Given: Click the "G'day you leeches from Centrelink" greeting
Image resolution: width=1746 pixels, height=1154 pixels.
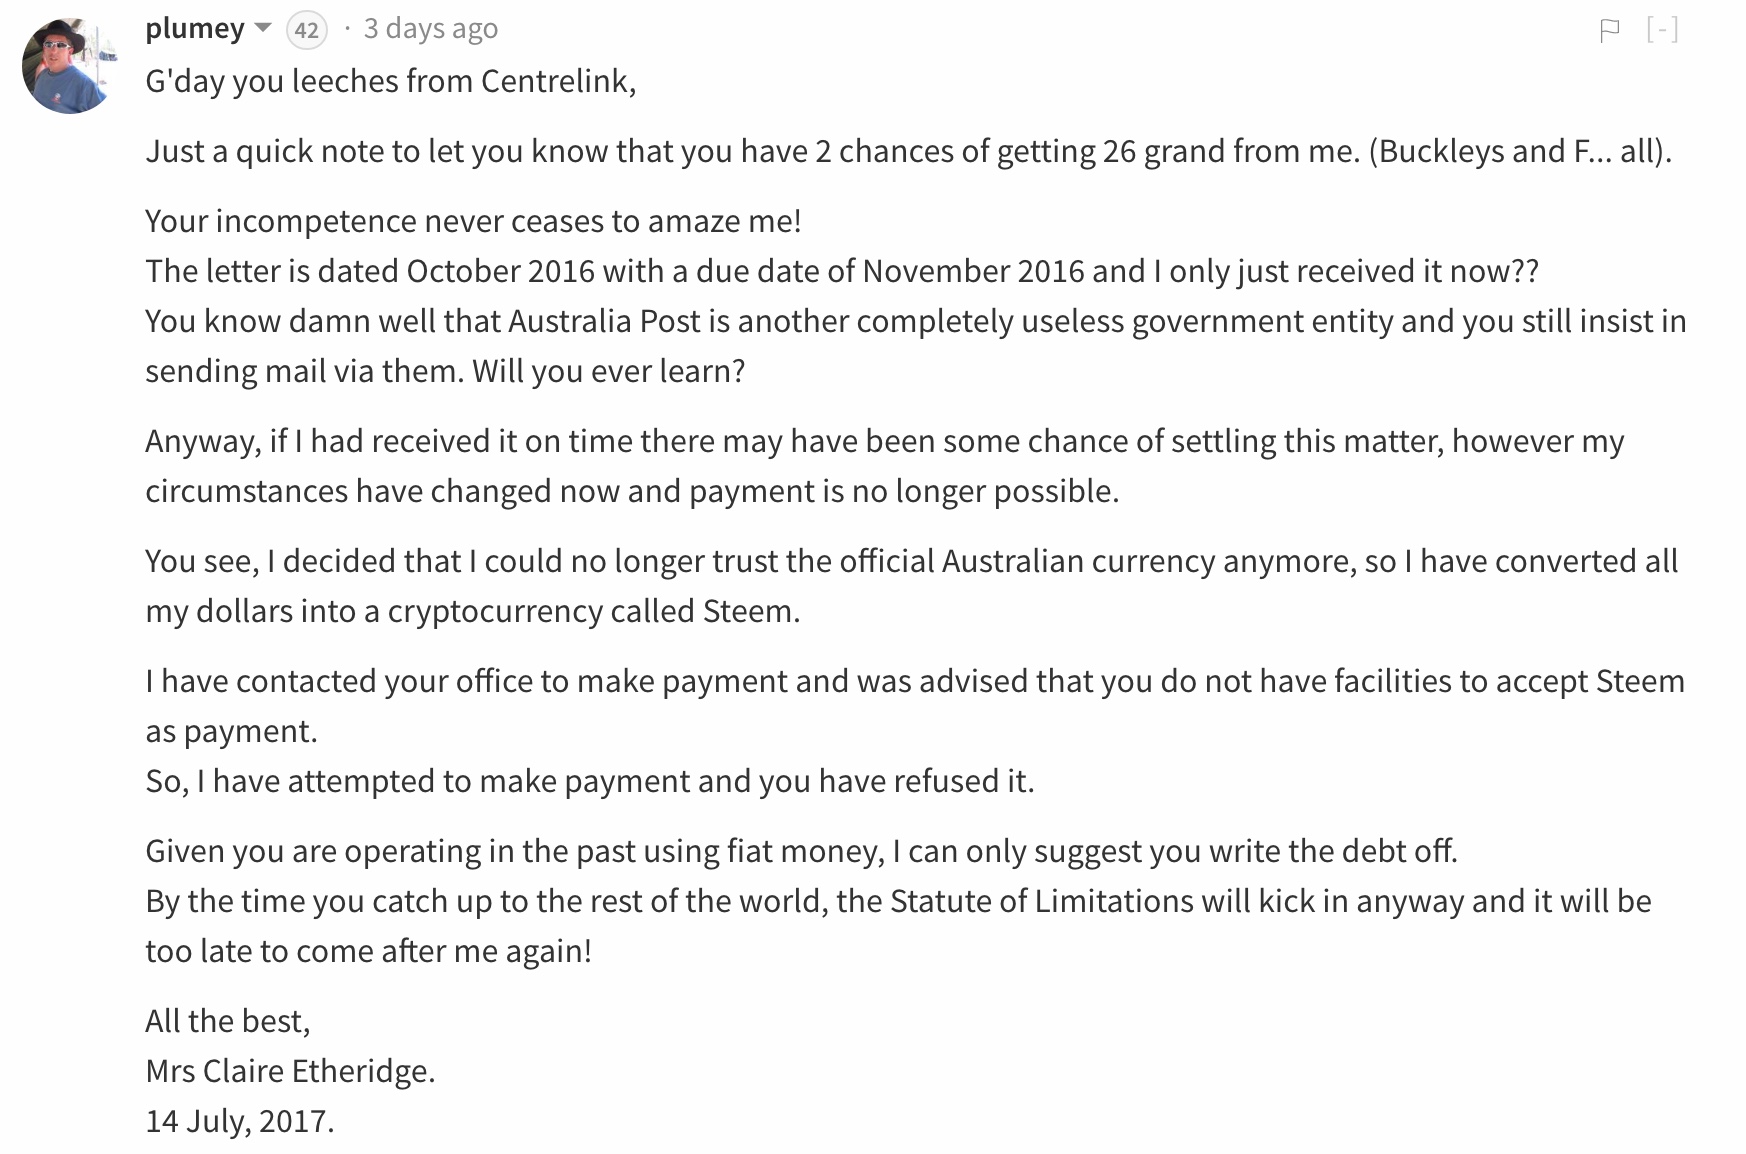Looking at the screenshot, I should pos(390,81).
